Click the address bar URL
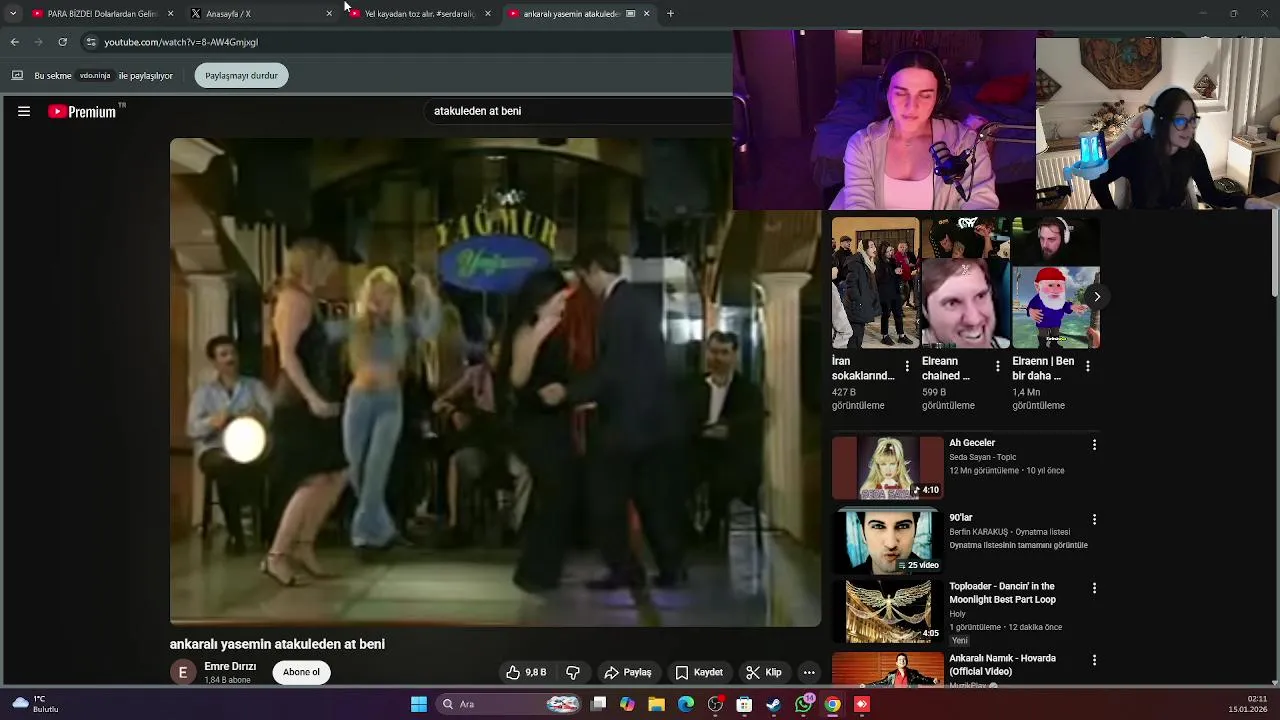The image size is (1280, 720). coord(181,42)
